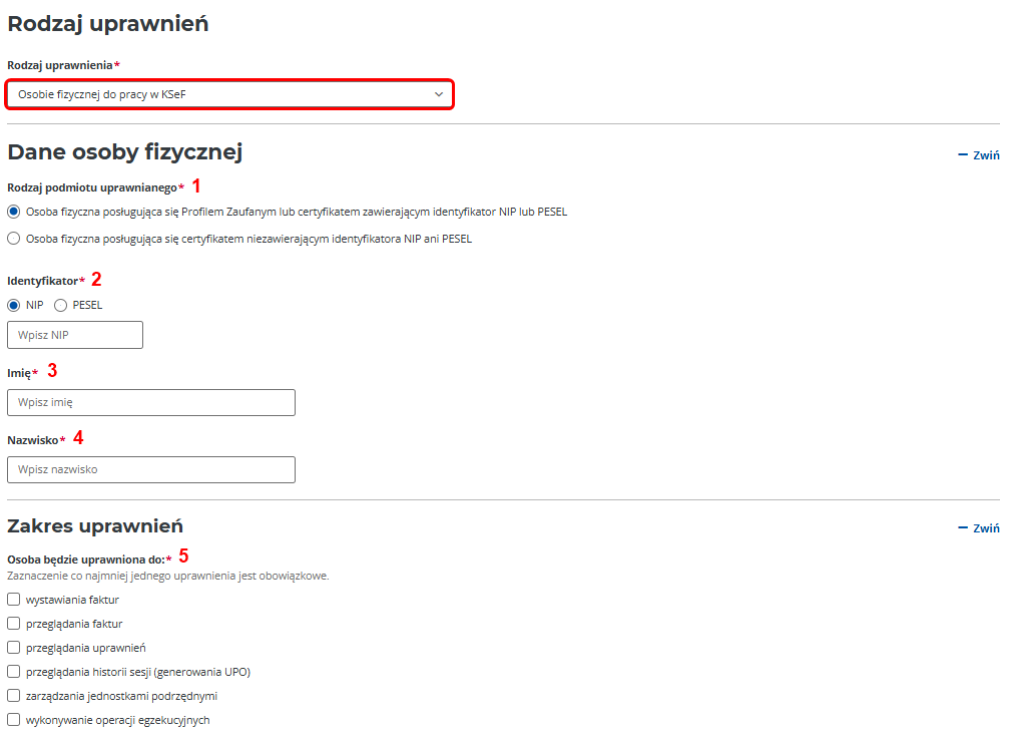Click the Zakres uprawnień heading
The width and height of the screenshot is (1011, 736).
[x=95, y=526]
